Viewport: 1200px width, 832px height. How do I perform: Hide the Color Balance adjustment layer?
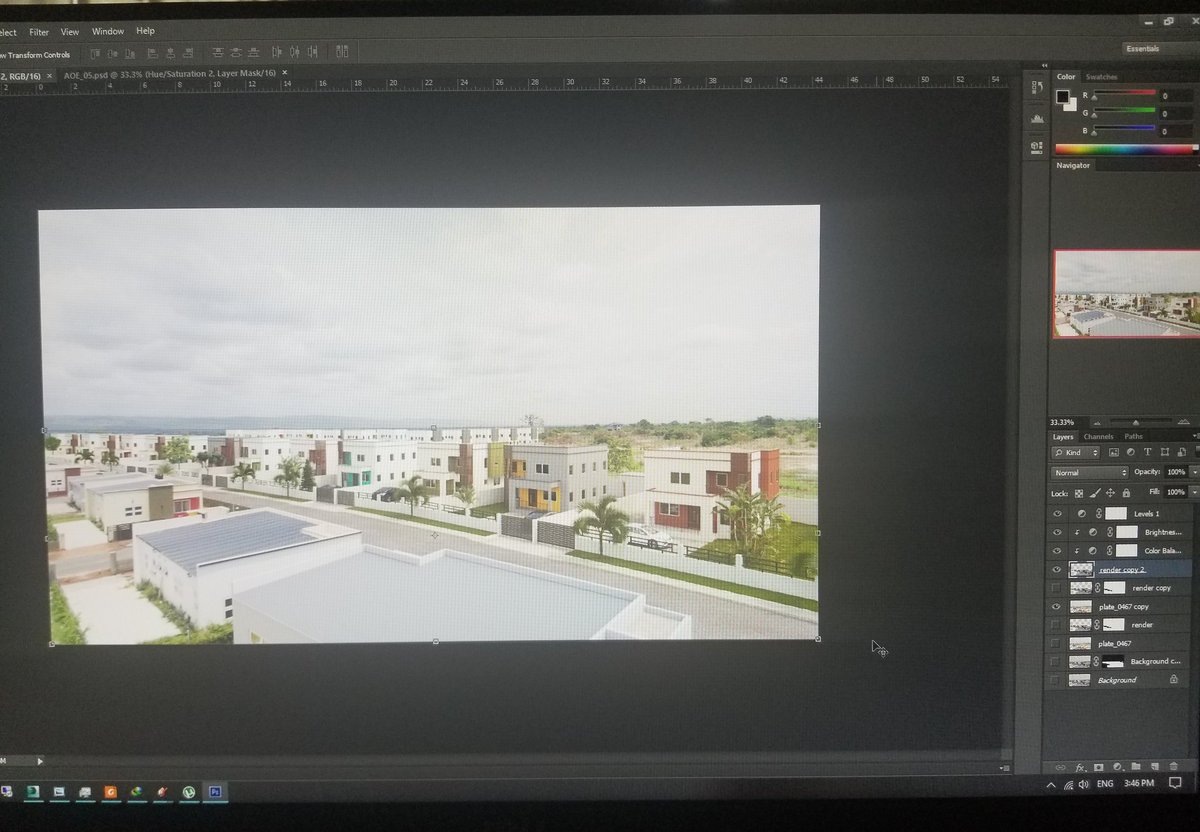point(1057,550)
